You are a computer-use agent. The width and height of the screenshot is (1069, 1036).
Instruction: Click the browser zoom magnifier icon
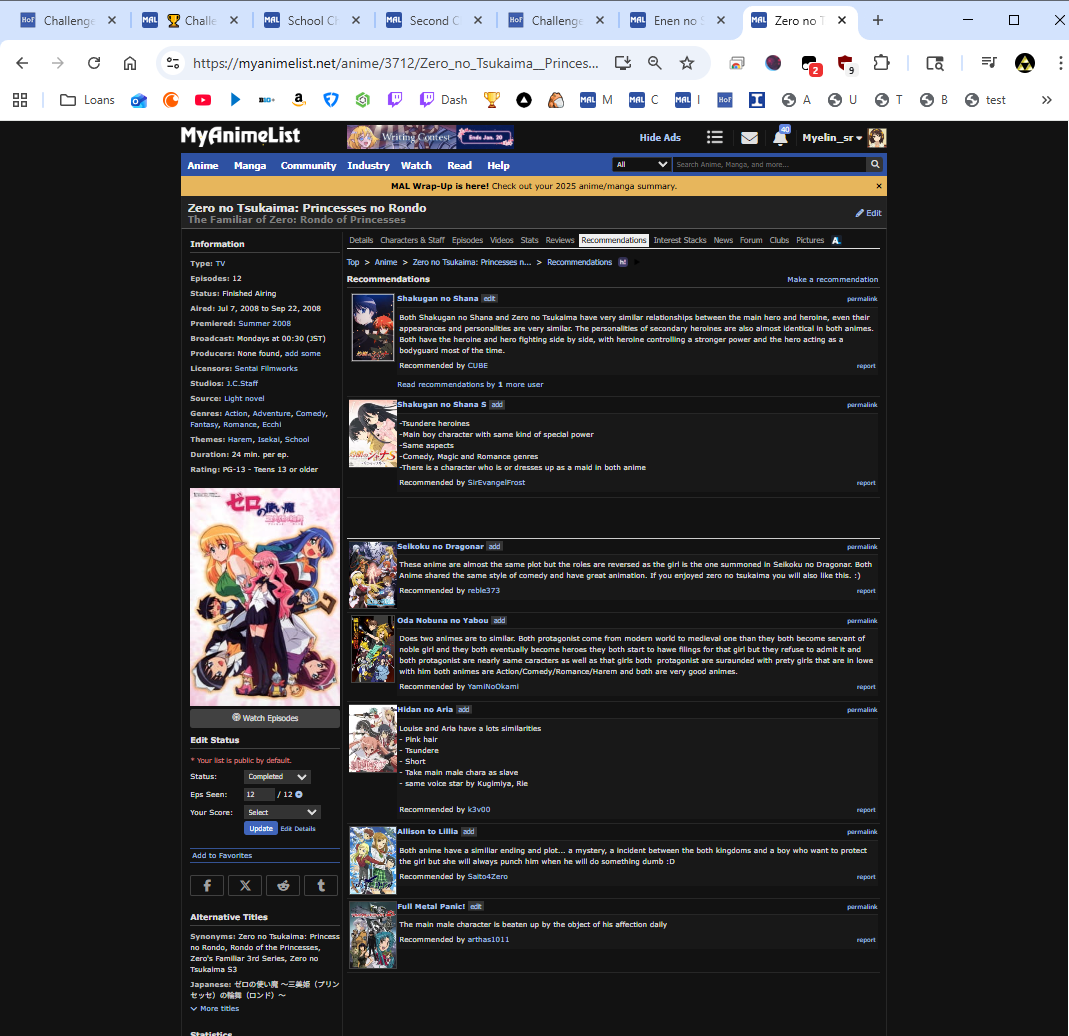tap(654, 63)
